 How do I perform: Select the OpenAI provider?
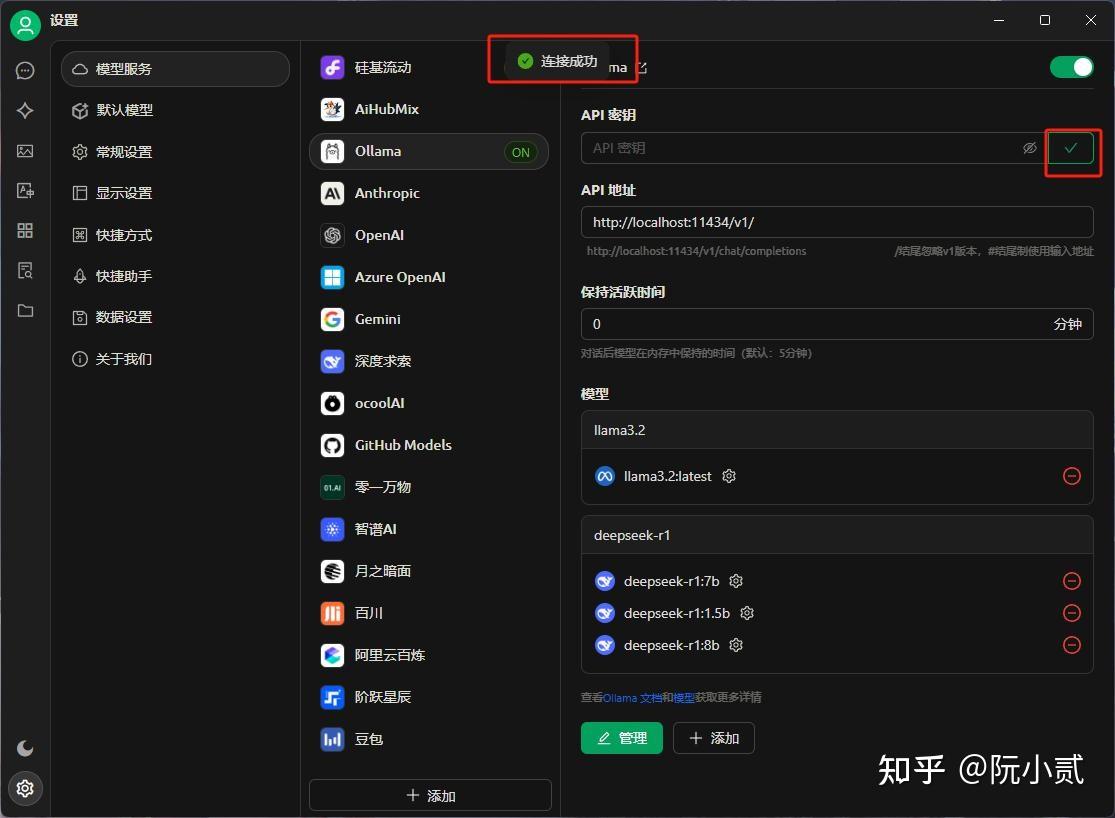(429, 235)
